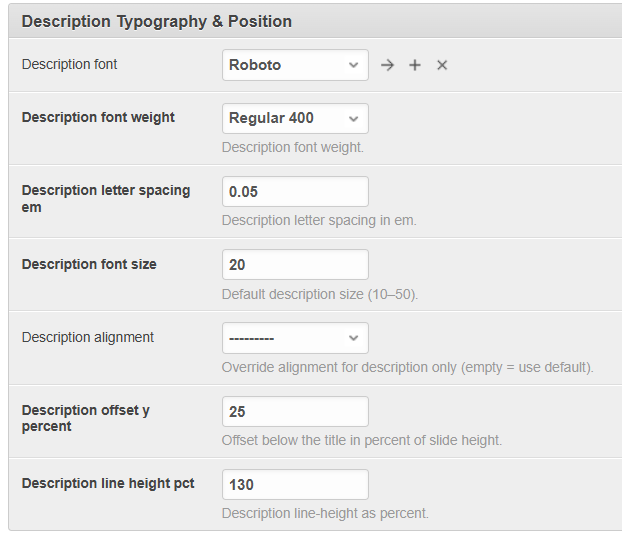622x536 pixels.
Task: Delete the selected font with the X icon
Action: 442,65
